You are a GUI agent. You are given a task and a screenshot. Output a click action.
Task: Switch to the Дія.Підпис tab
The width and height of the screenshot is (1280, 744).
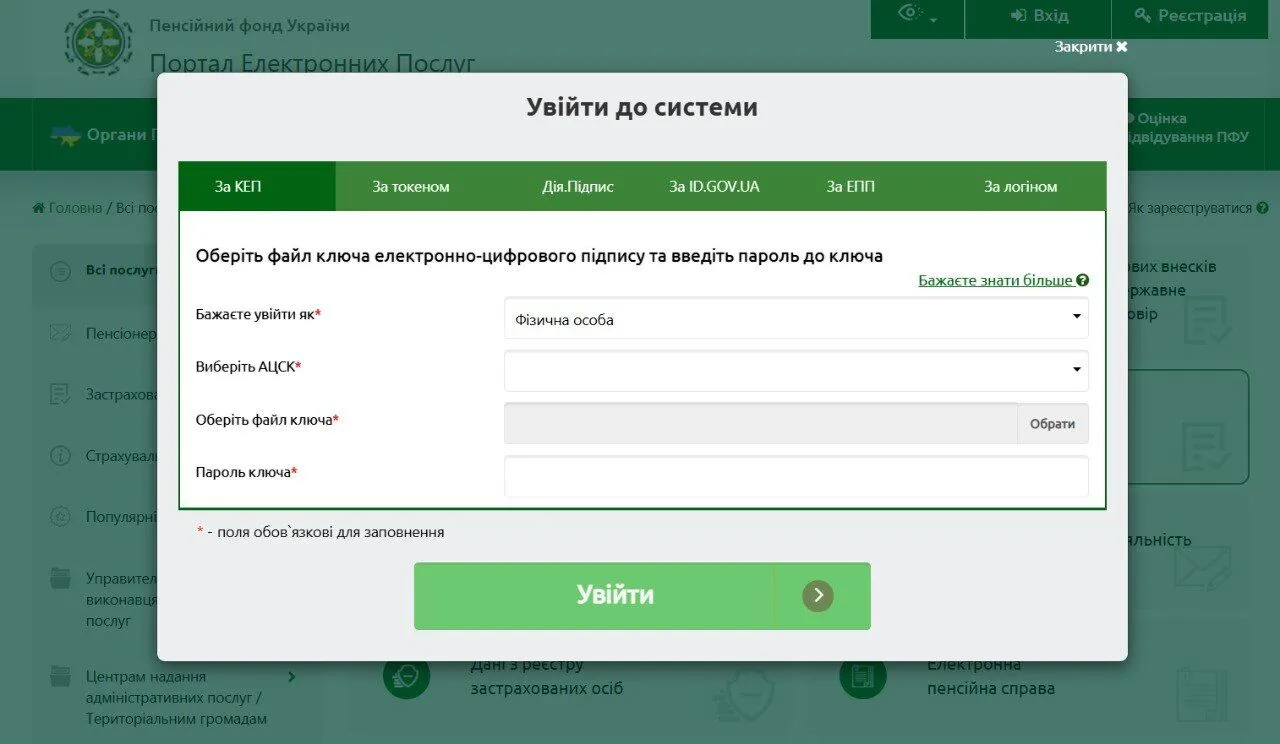[x=577, y=186]
